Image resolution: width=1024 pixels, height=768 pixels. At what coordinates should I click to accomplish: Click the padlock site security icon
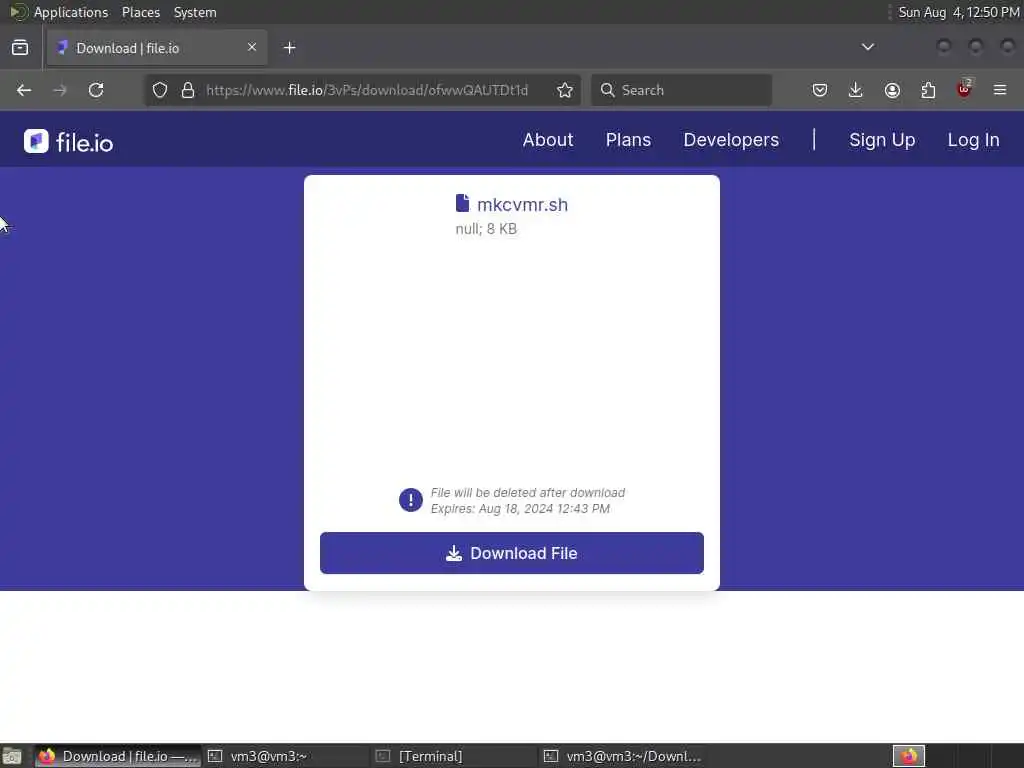[x=188, y=90]
